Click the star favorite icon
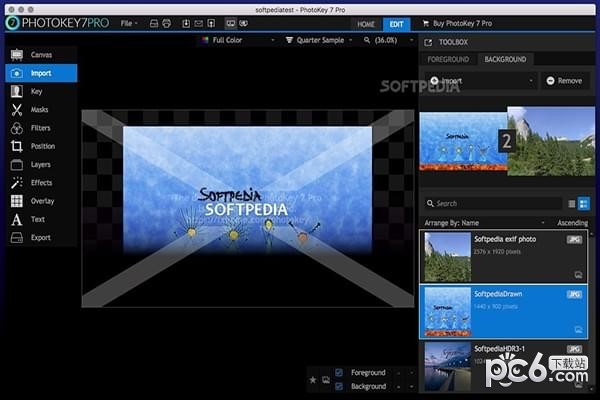 (x=313, y=380)
